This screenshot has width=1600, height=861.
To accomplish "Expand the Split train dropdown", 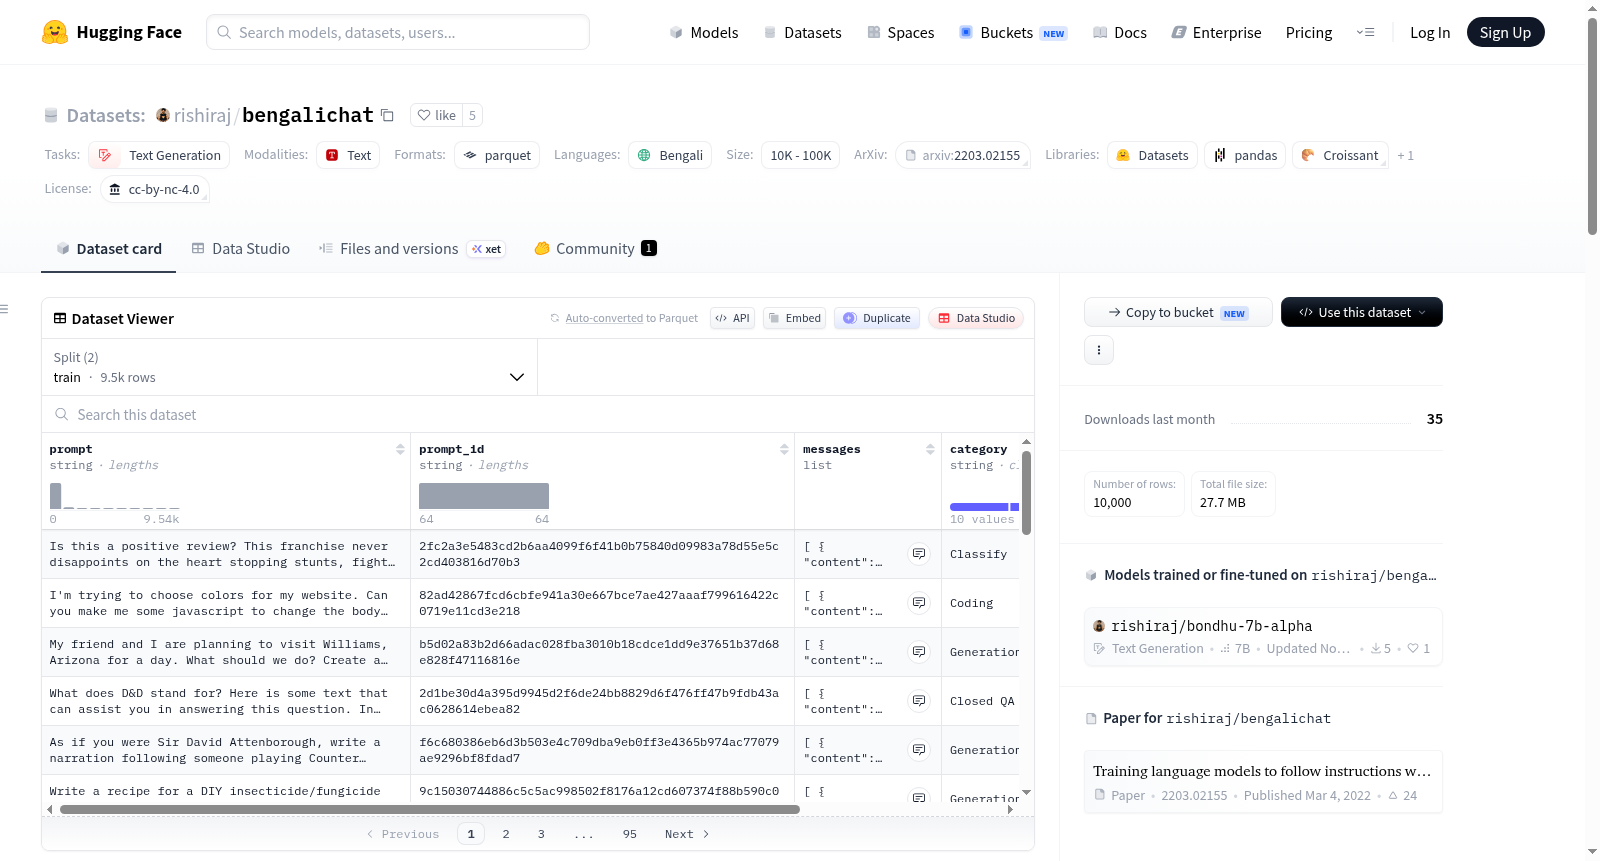I will [x=290, y=367].
